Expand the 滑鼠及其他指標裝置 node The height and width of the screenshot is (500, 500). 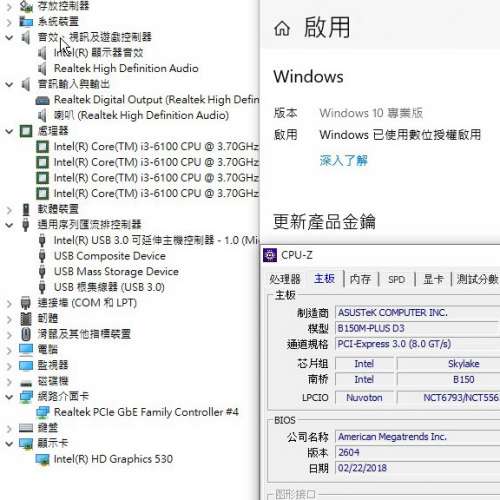click(9, 335)
